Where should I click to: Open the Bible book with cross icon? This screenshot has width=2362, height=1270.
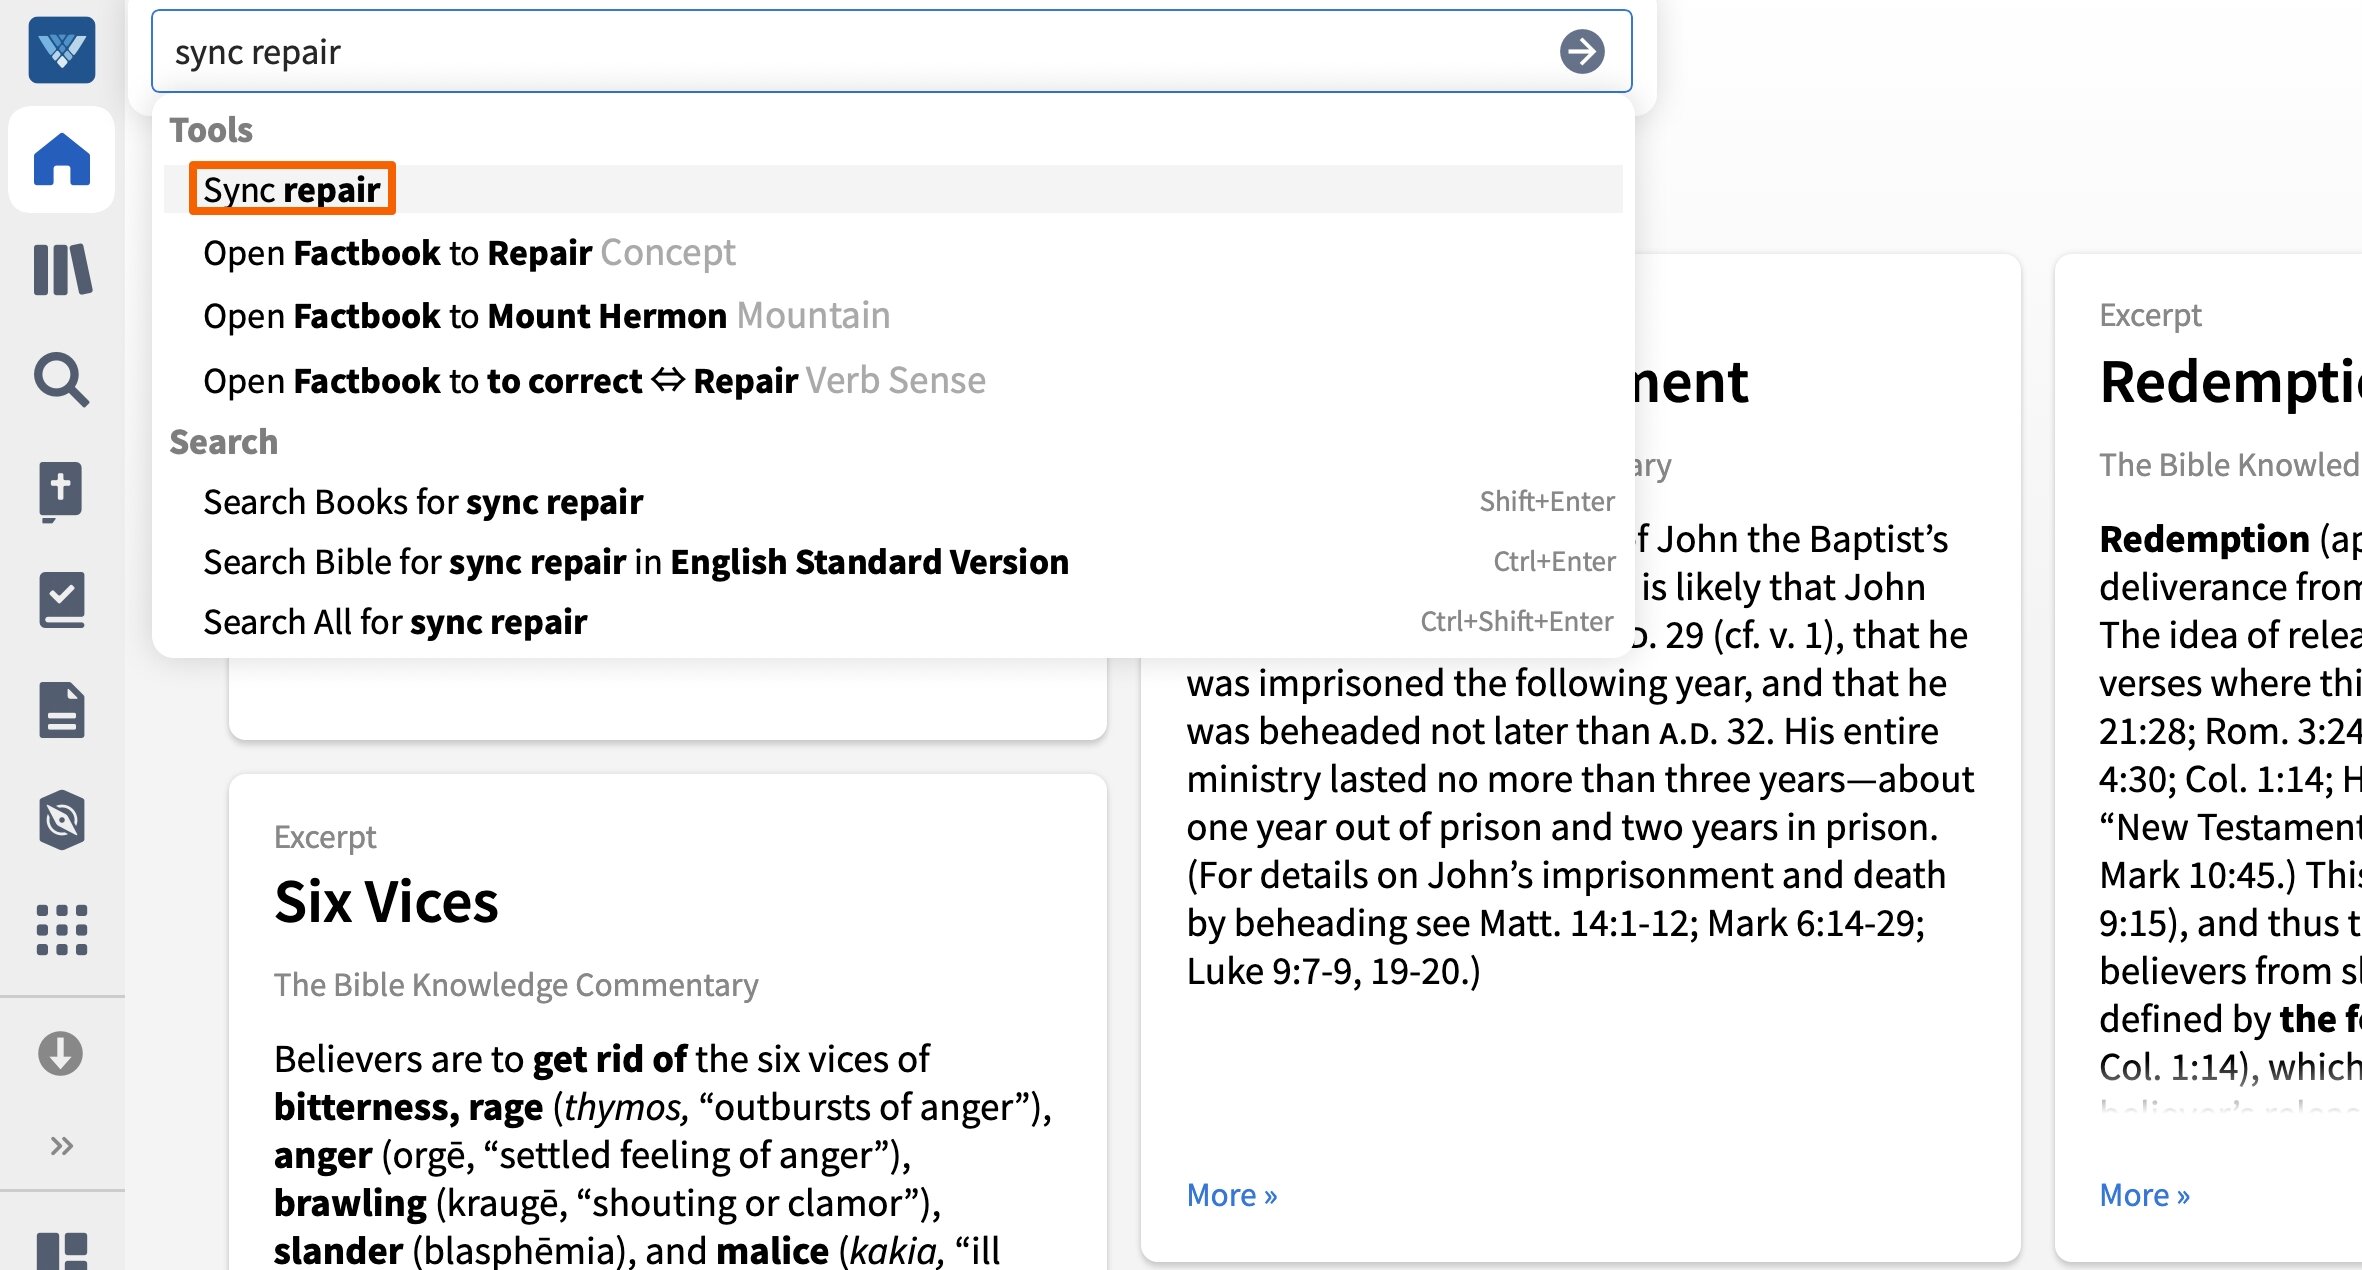tap(62, 490)
